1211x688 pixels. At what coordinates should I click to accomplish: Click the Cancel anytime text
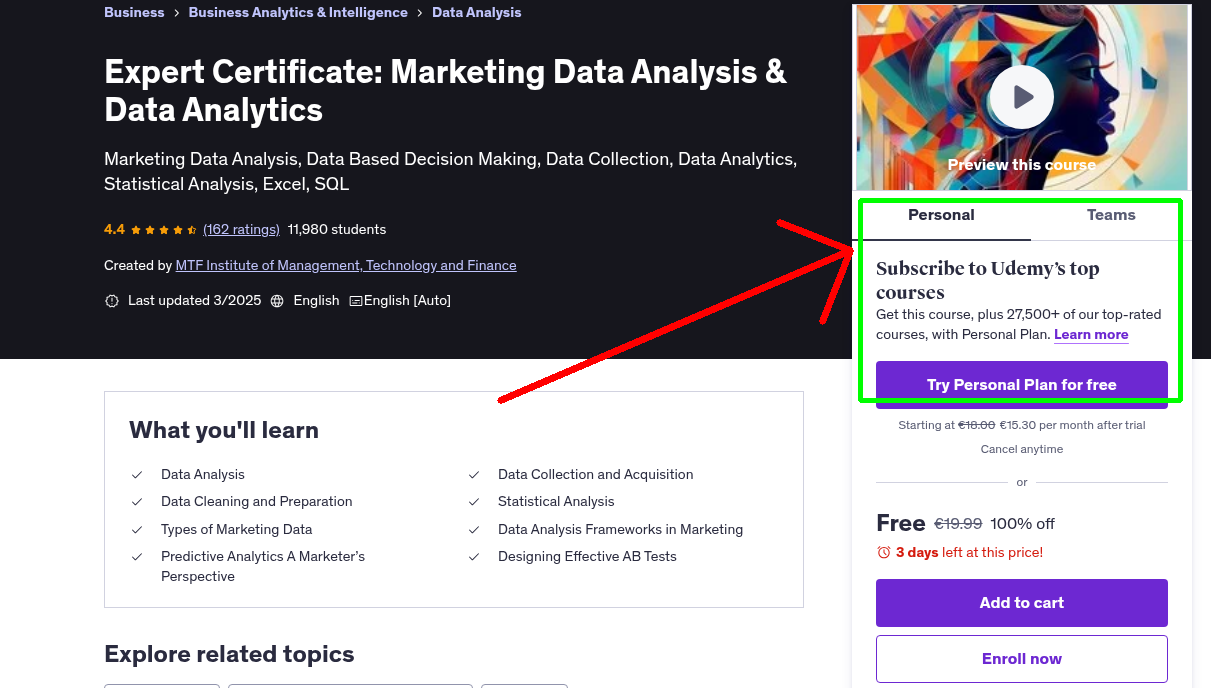point(1022,450)
